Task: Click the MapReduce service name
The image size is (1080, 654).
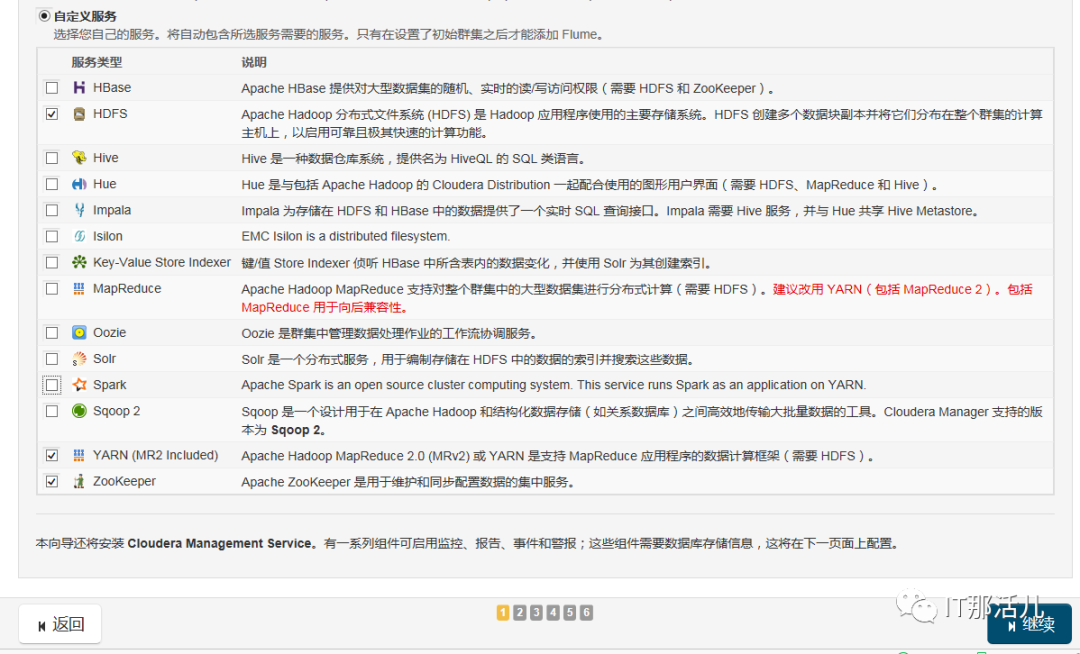Action: coord(127,288)
